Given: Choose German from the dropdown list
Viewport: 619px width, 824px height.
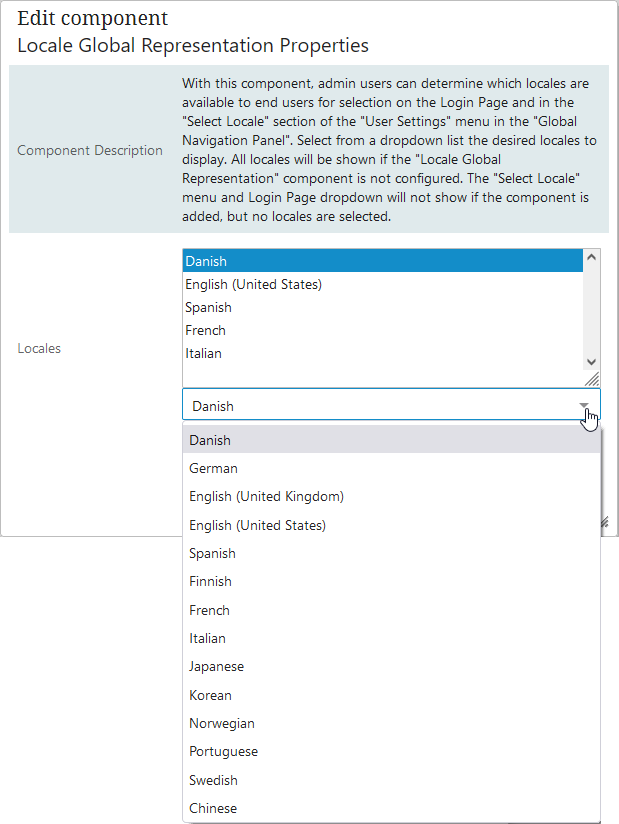Looking at the screenshot, I should 391,468.
